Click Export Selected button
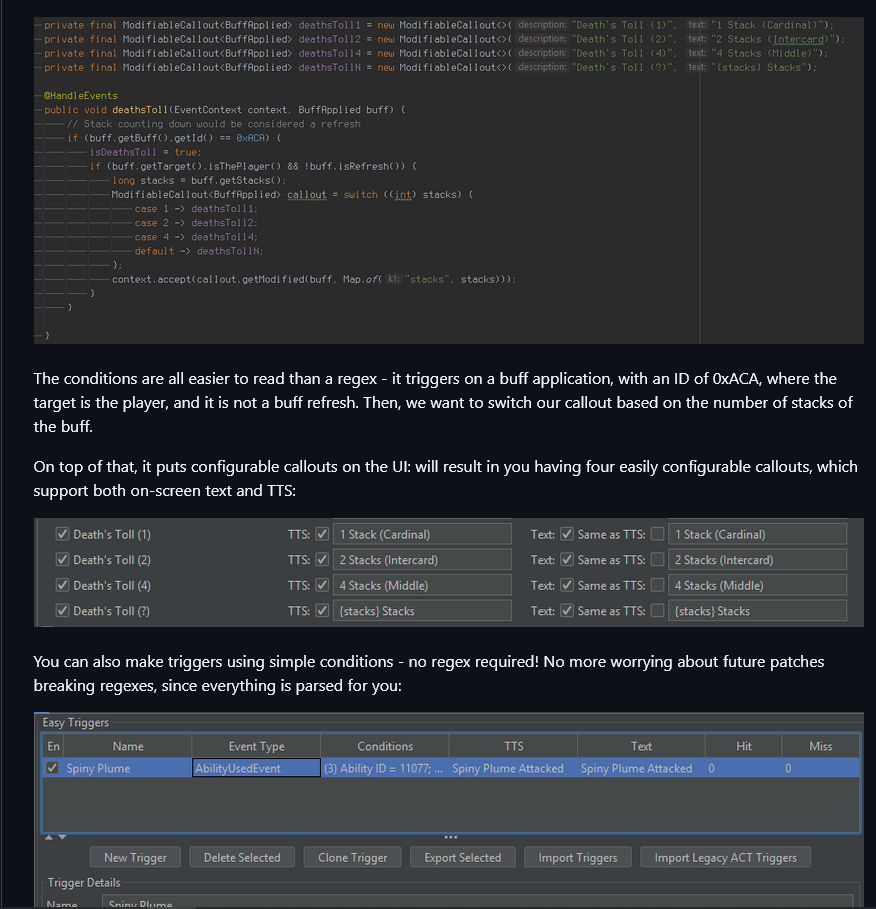876x909 pixels. pyautogui.click(x=463, y=857)
